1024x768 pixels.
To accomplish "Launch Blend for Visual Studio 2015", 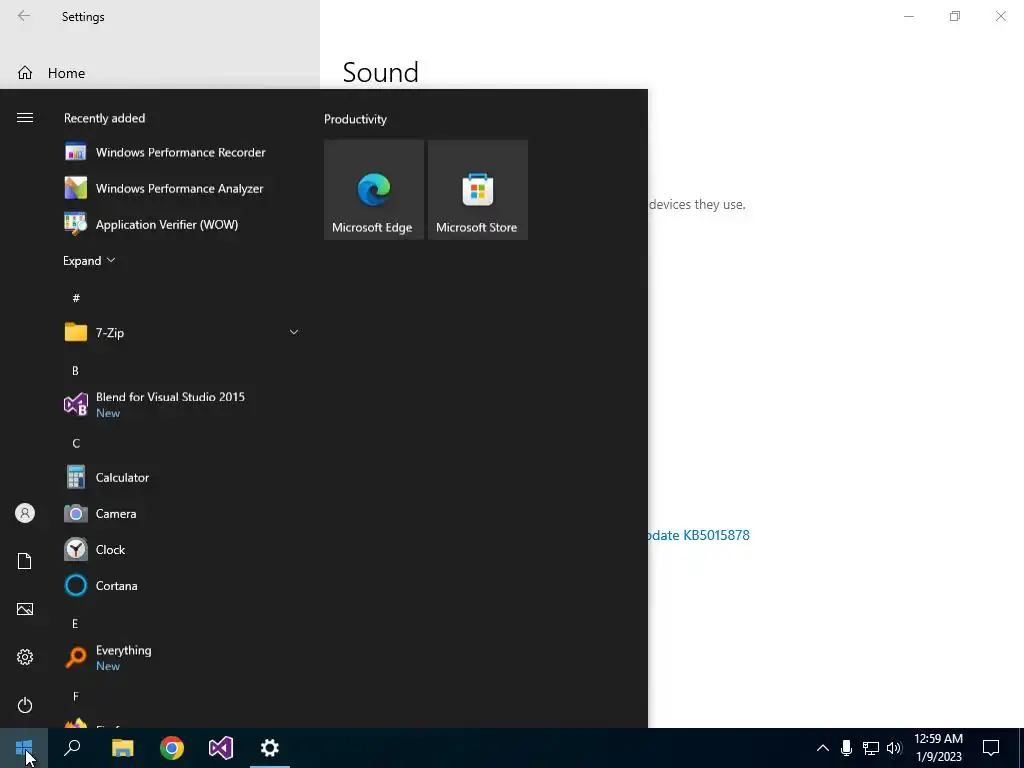I will [181, 405].
